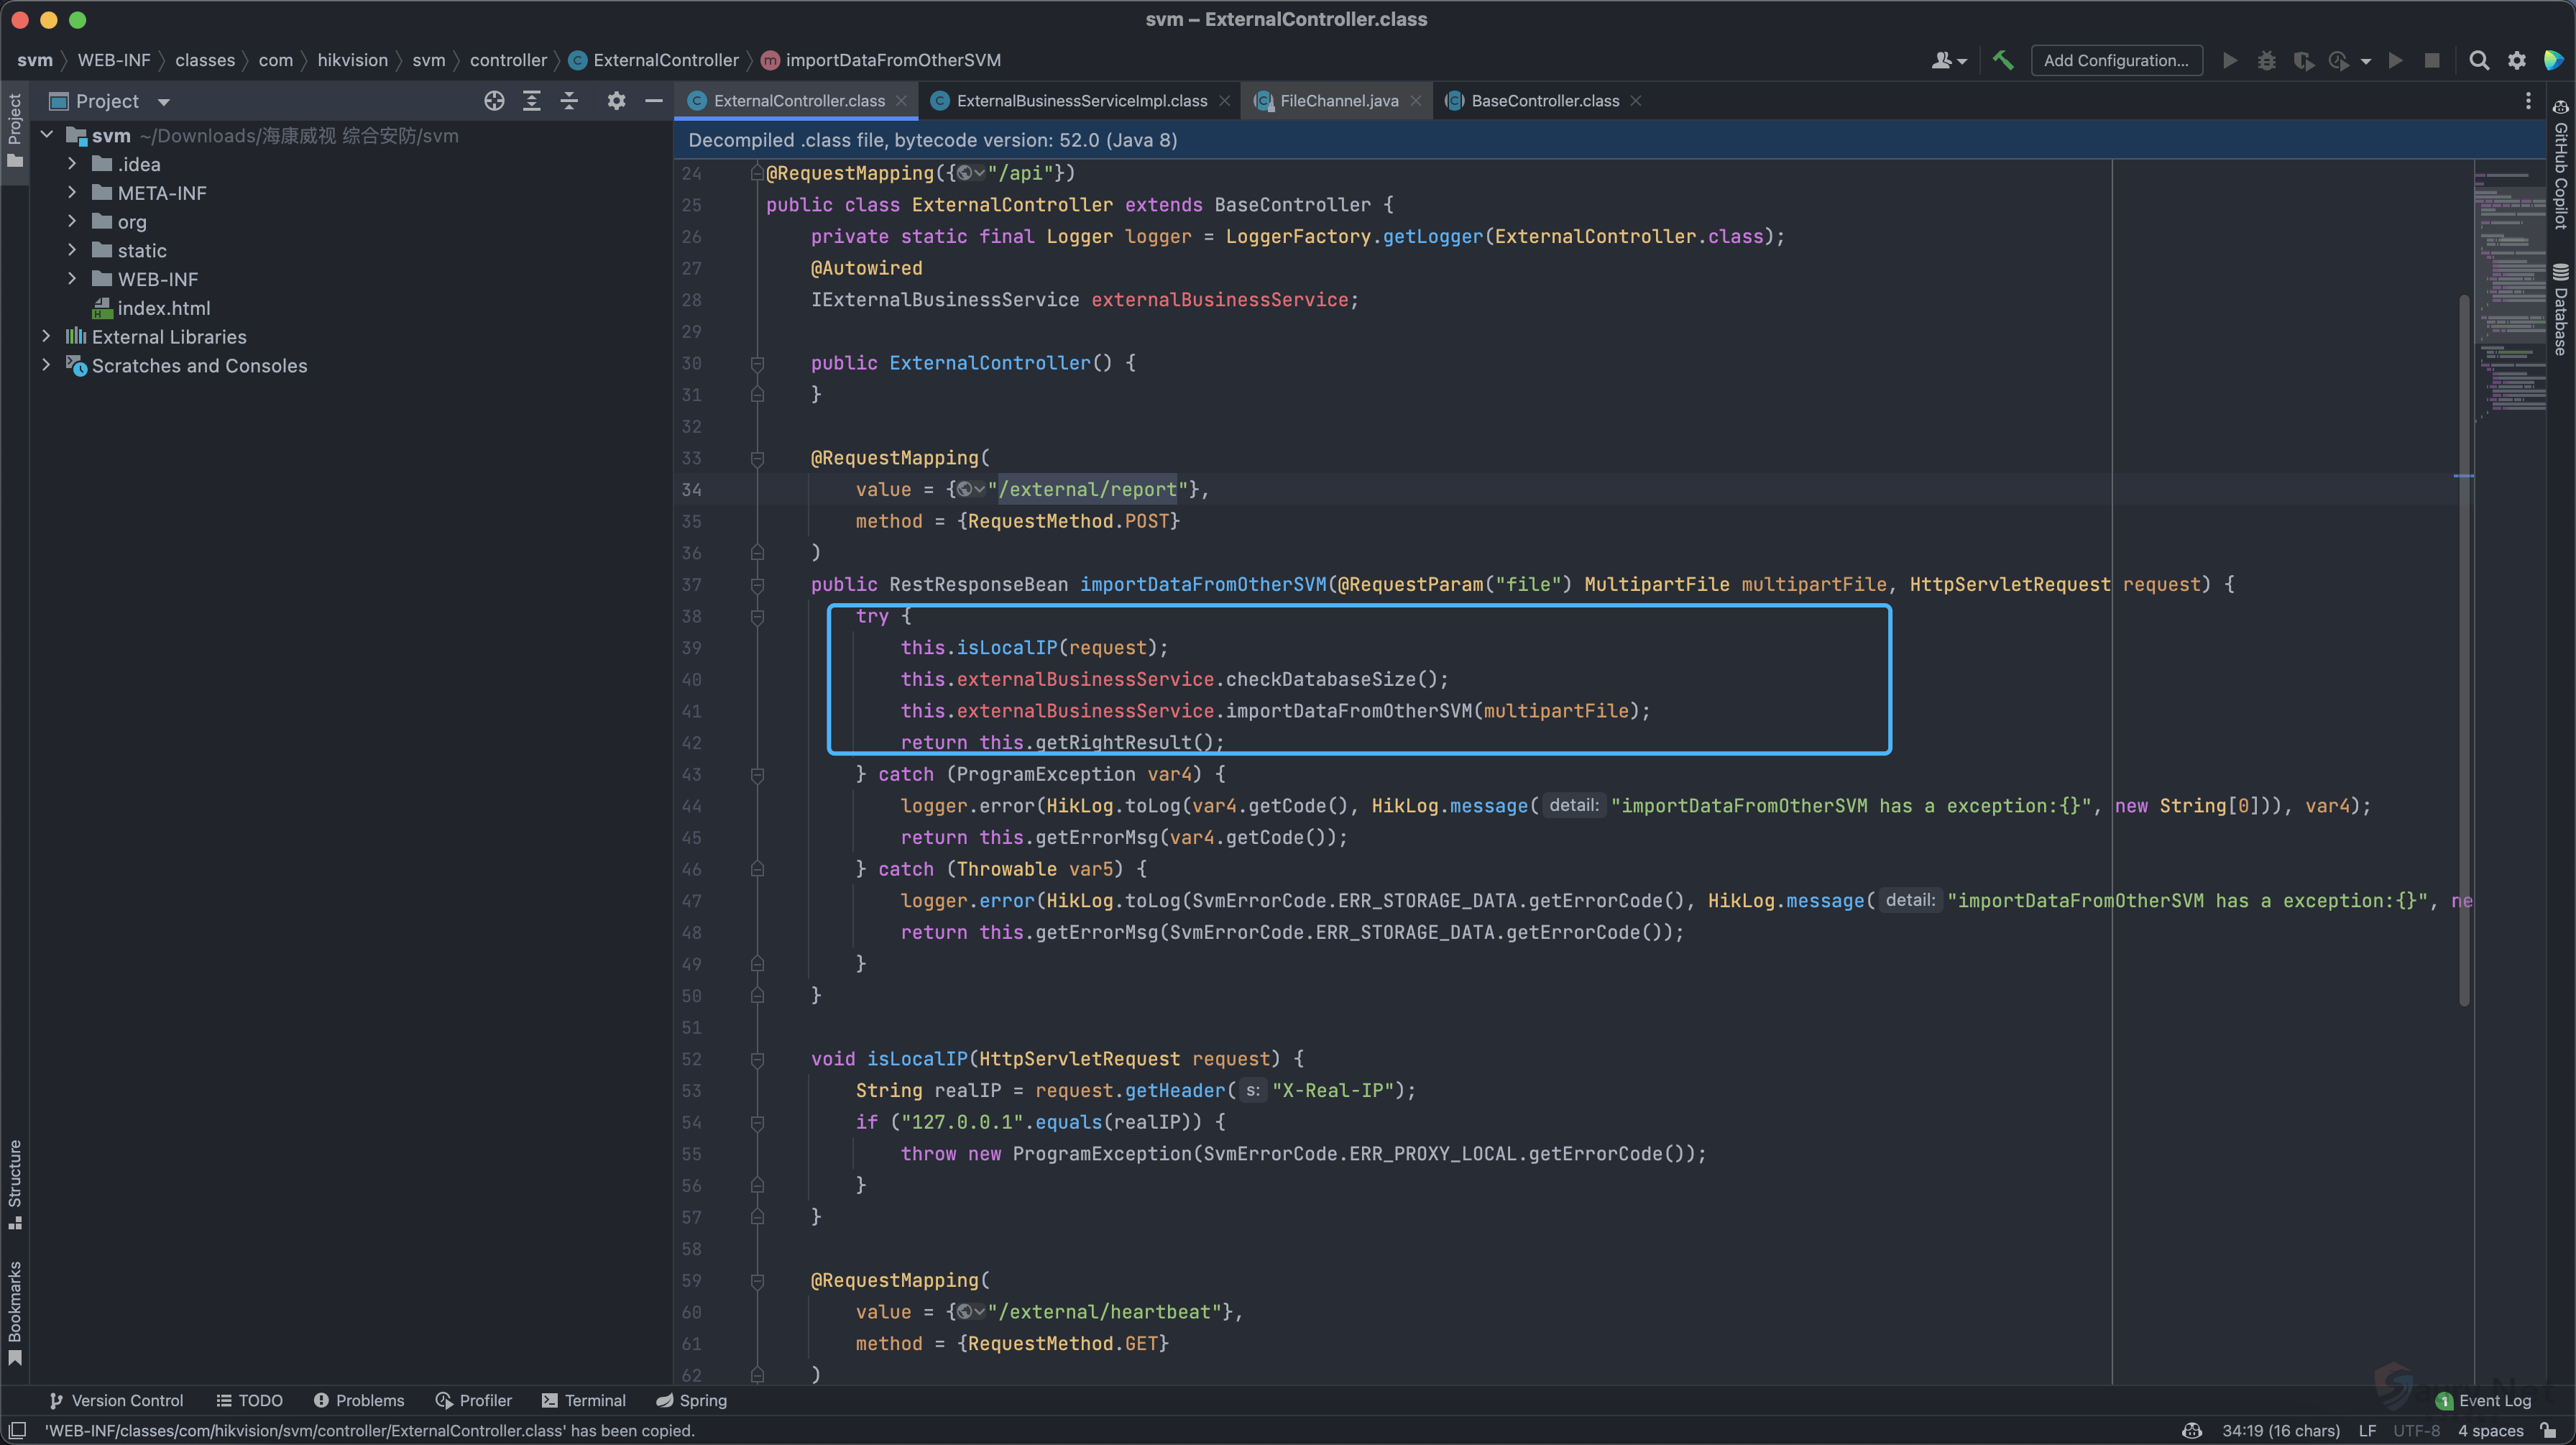This screenshot has height=1445, width=2576.
Task: Open Project panel options gear
Action: coord(616,101)
